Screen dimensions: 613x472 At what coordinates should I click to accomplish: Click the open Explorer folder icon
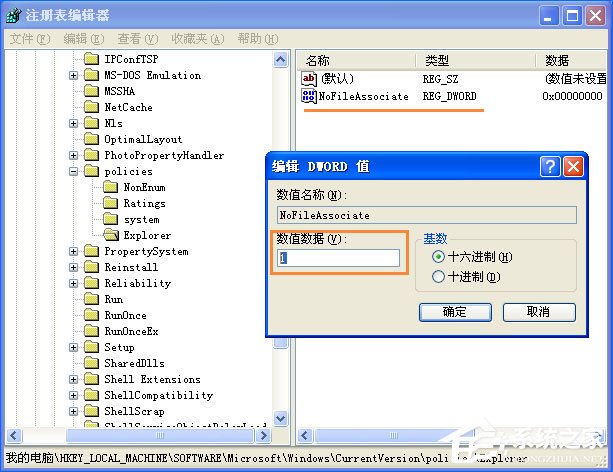click(111, 235)
